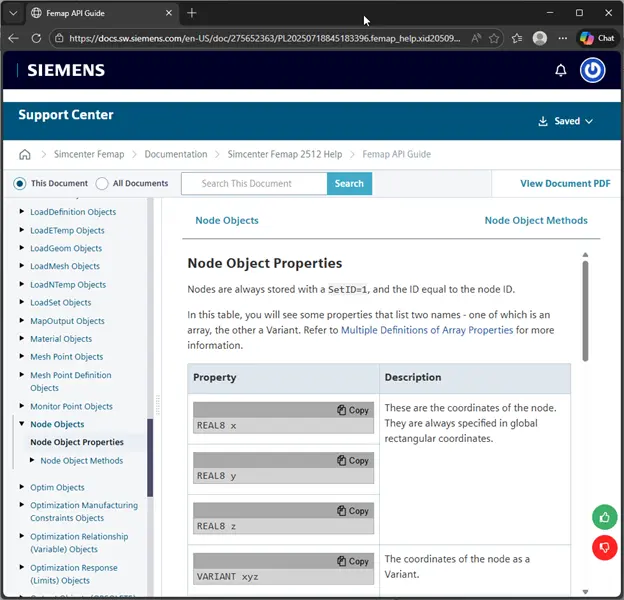Viewport: 624px width, 600px height.
Task: Click the notifications bell icon
Action: click(561, 70)
